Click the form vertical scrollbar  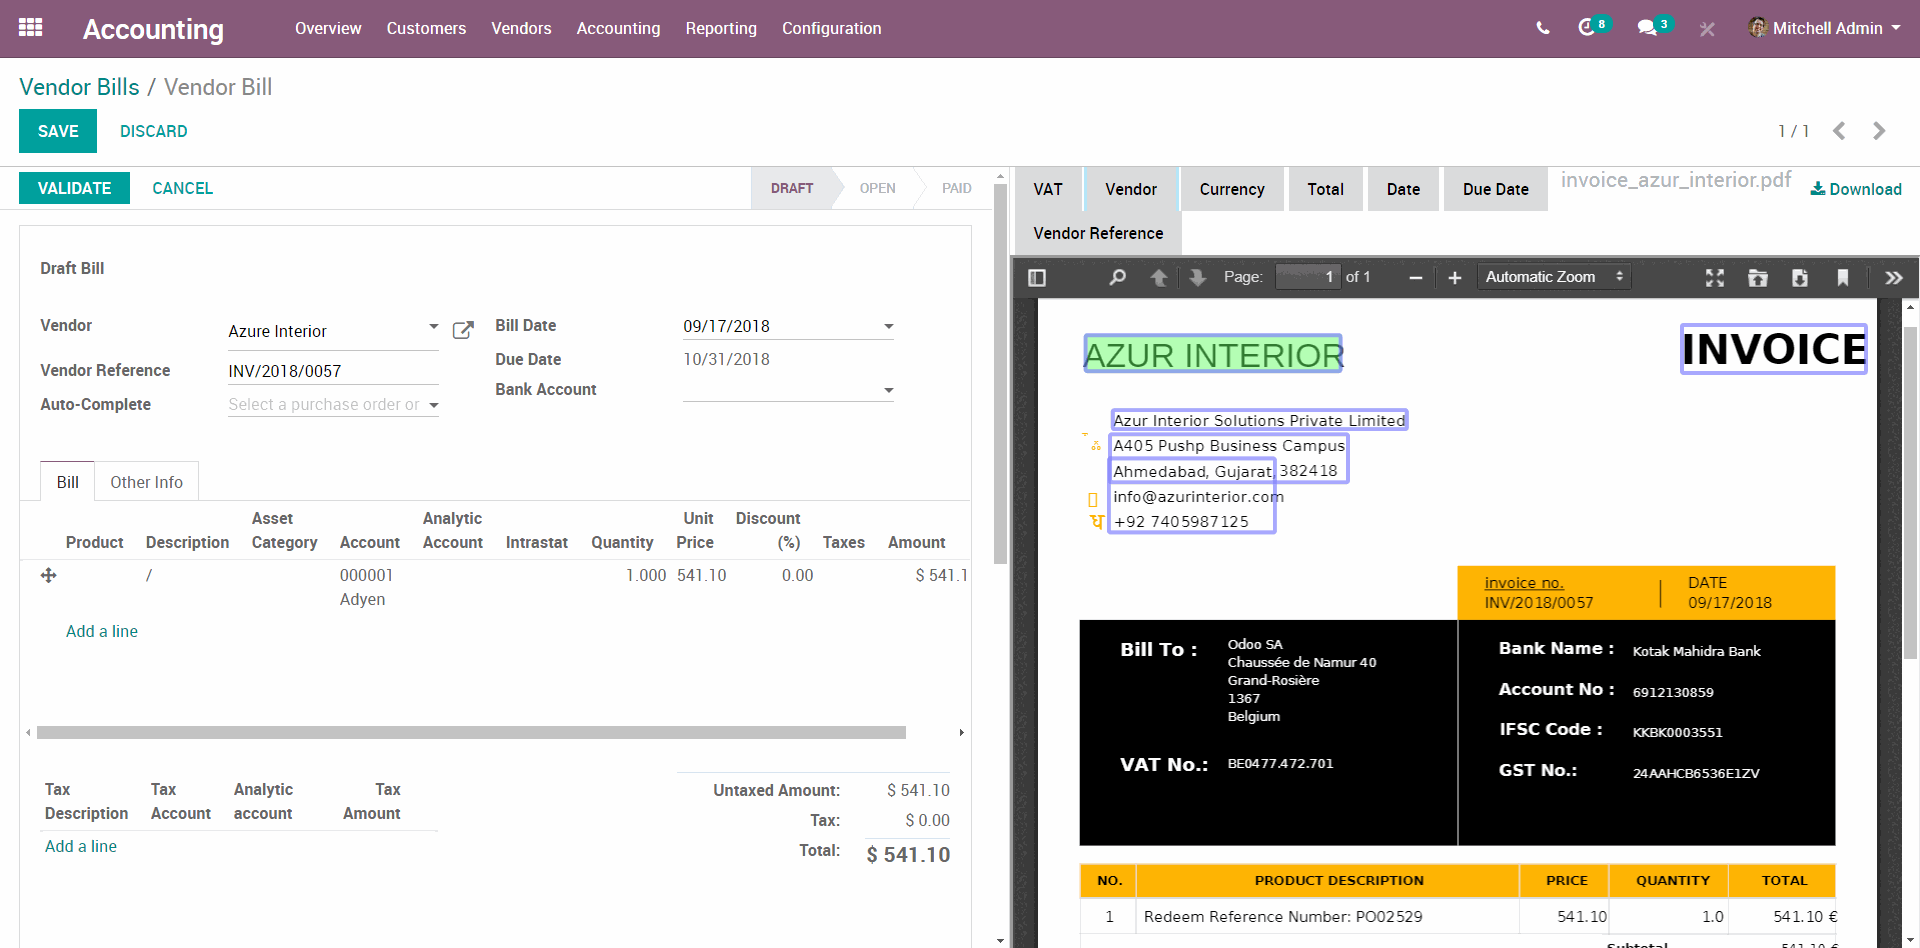pyautogui.click(x=1000, y=375)
